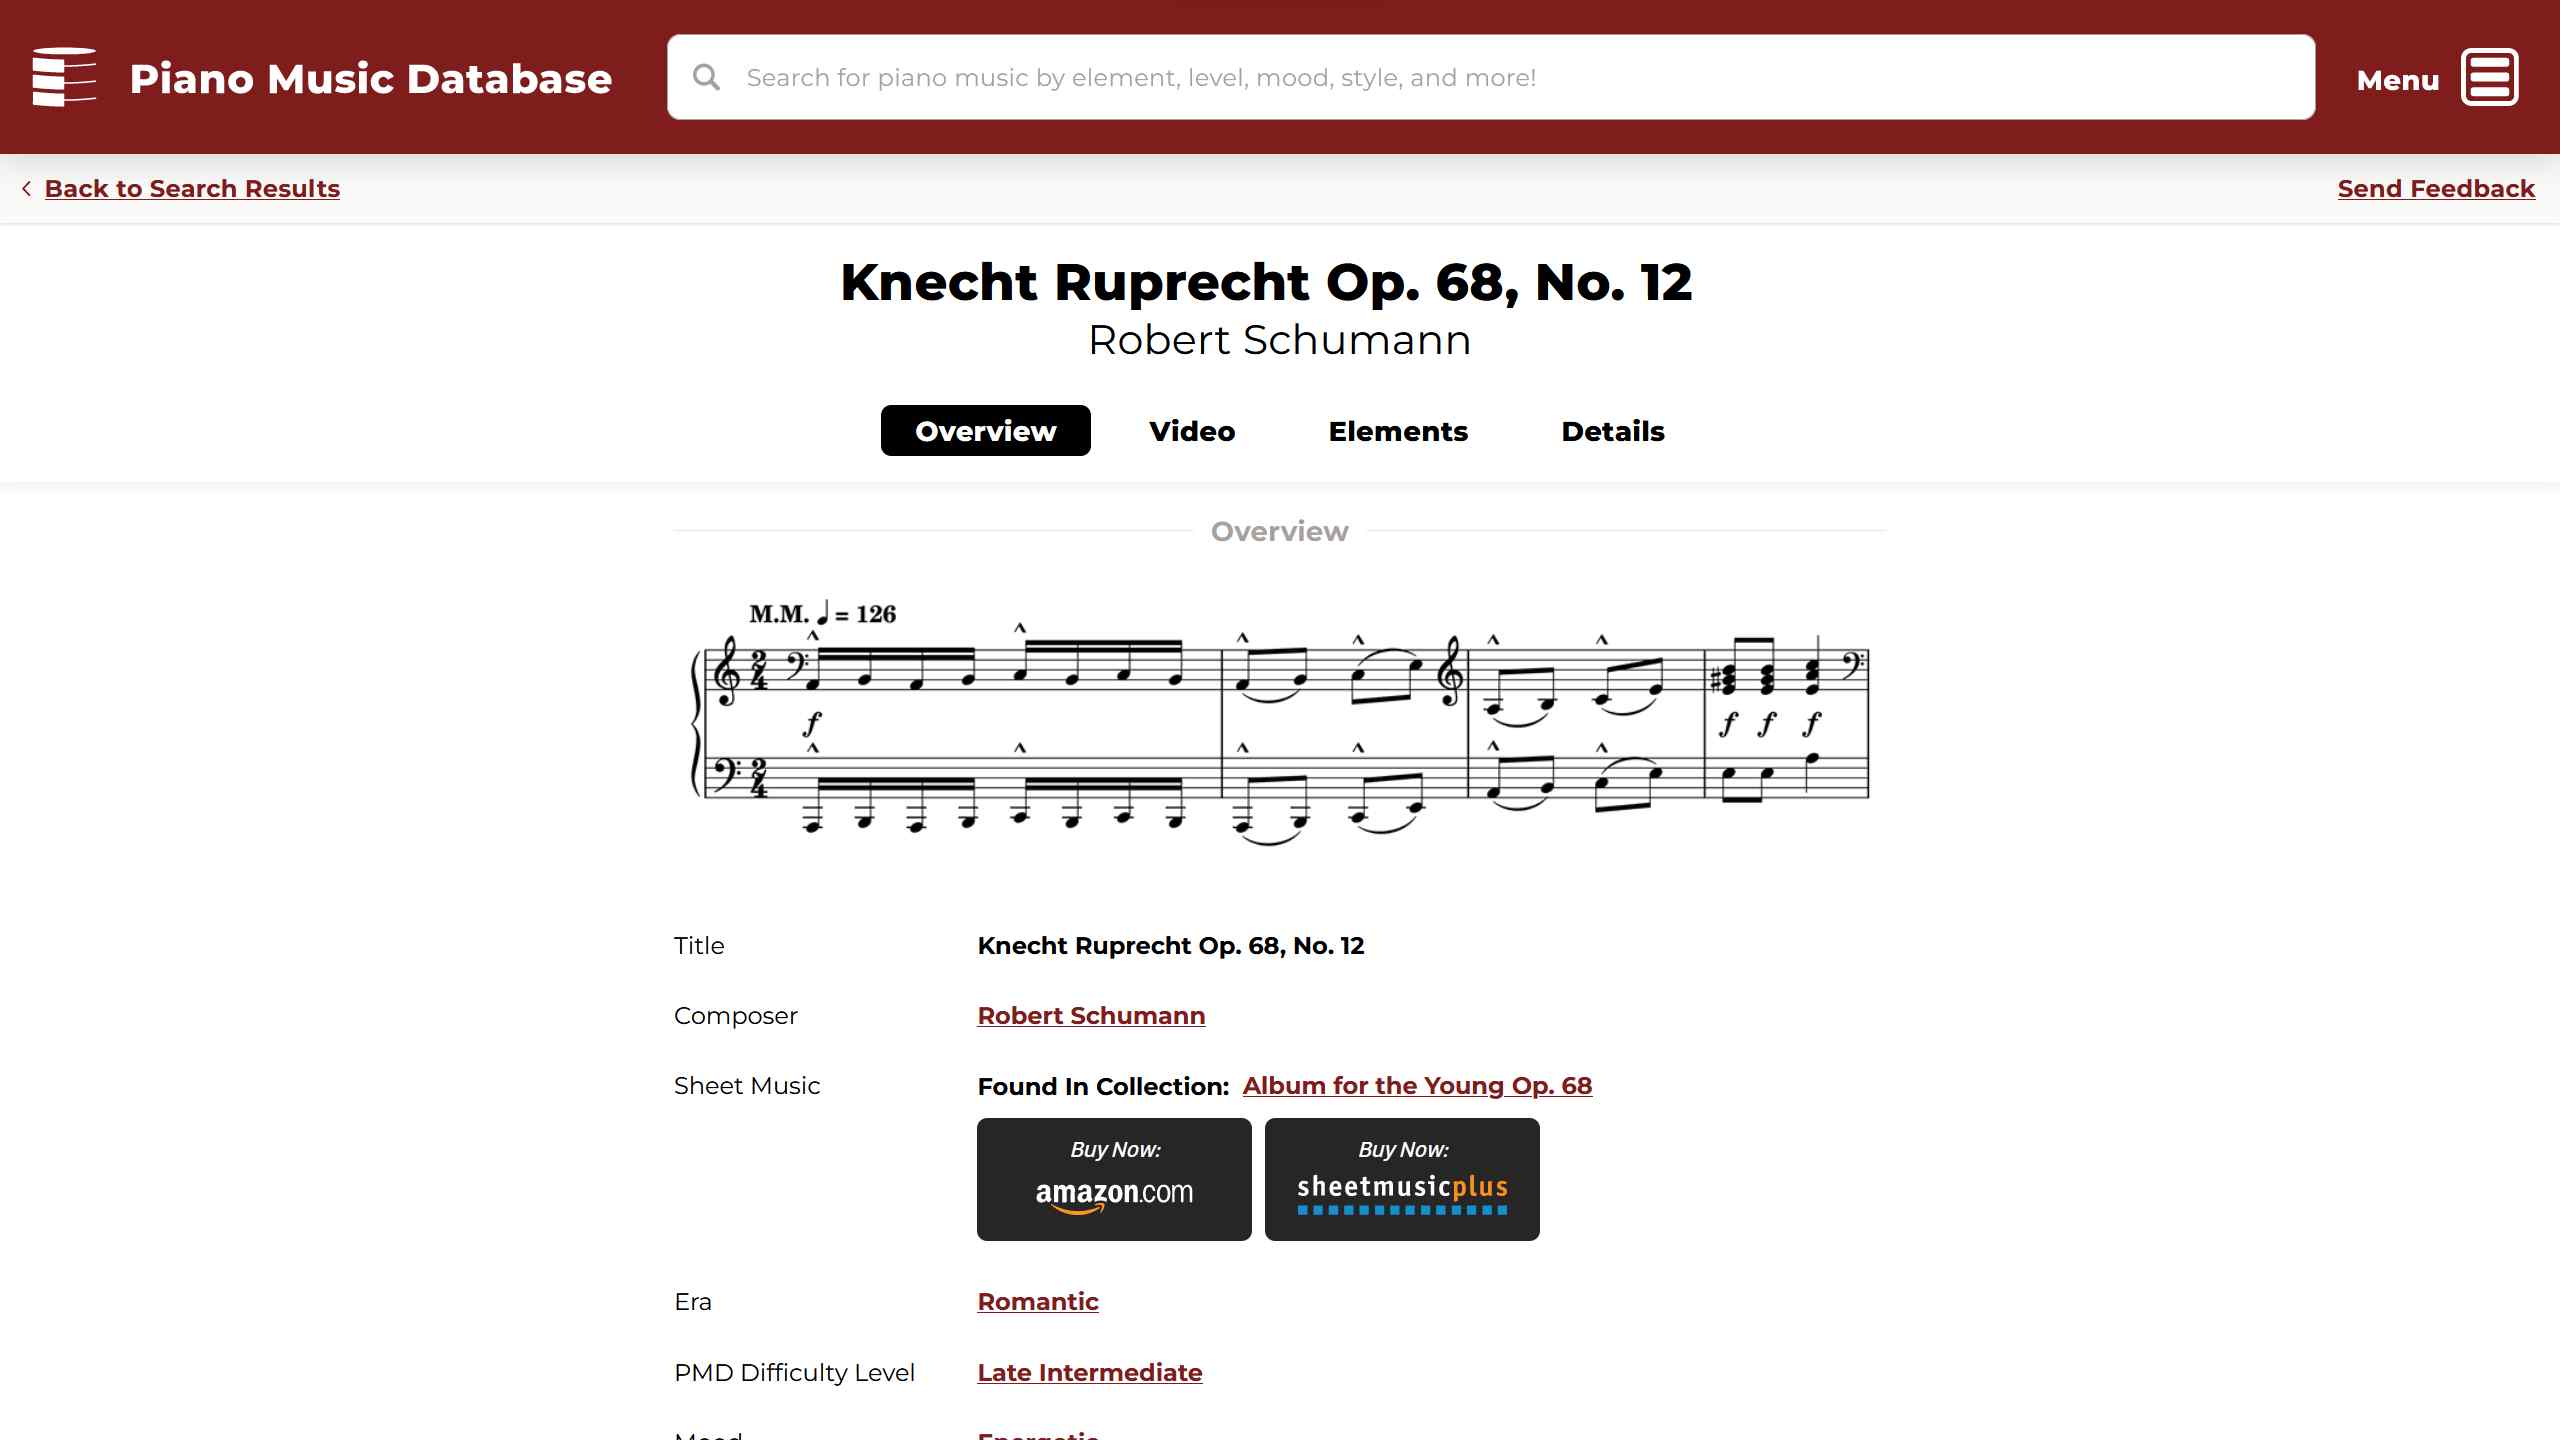The height and width of the screenshot is (1440, 2560).
Task: Click the search input field
Action: click(x=1491, y=77)
